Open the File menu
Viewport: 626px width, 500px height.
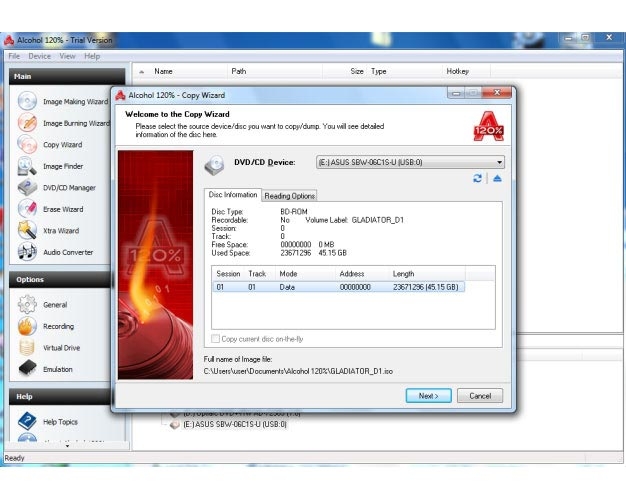pyautogui.click(x=14, y=56)
